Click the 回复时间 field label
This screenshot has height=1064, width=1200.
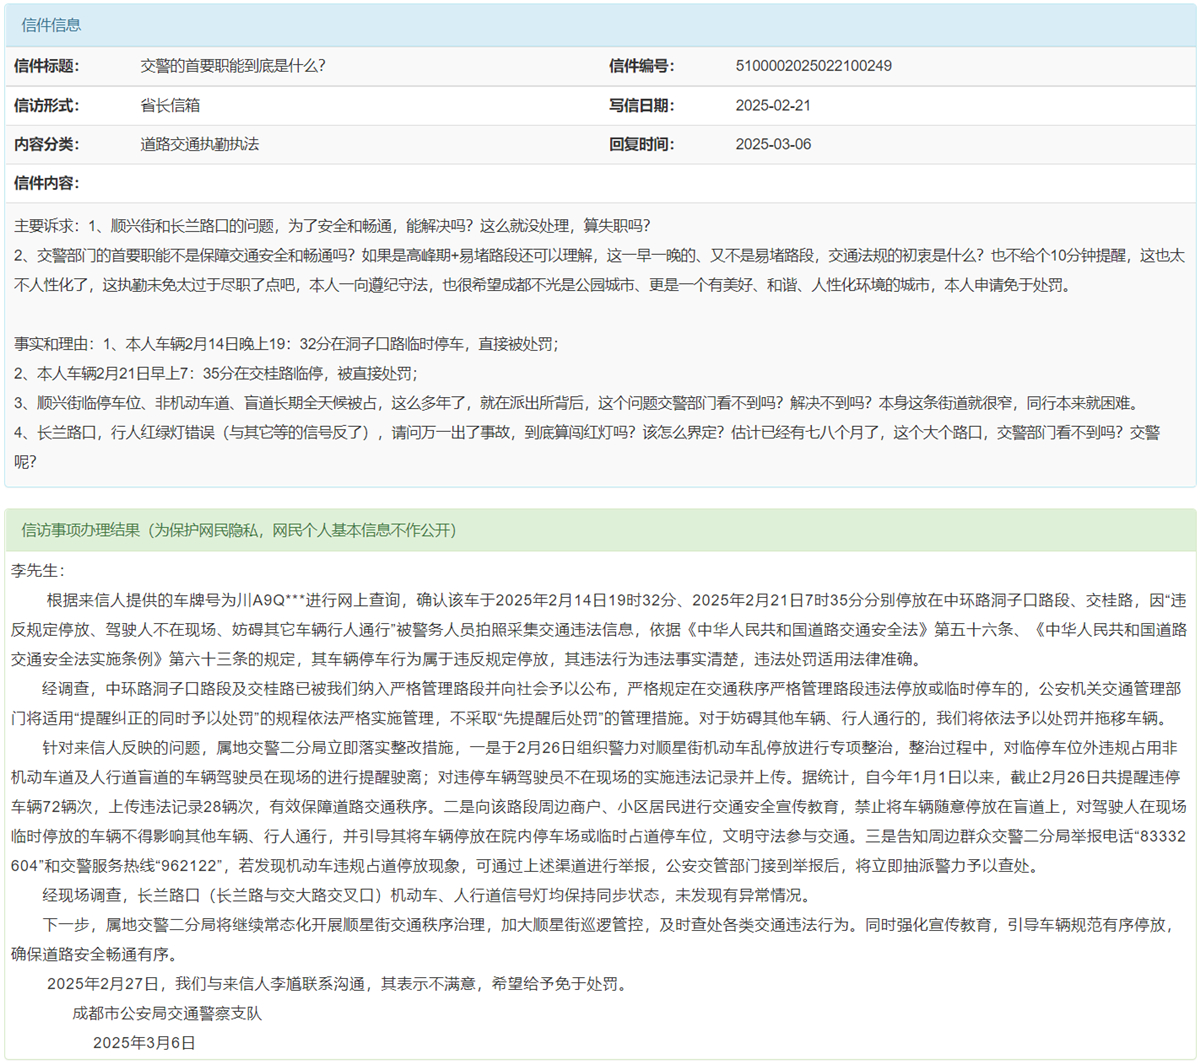tap(641, 144)
